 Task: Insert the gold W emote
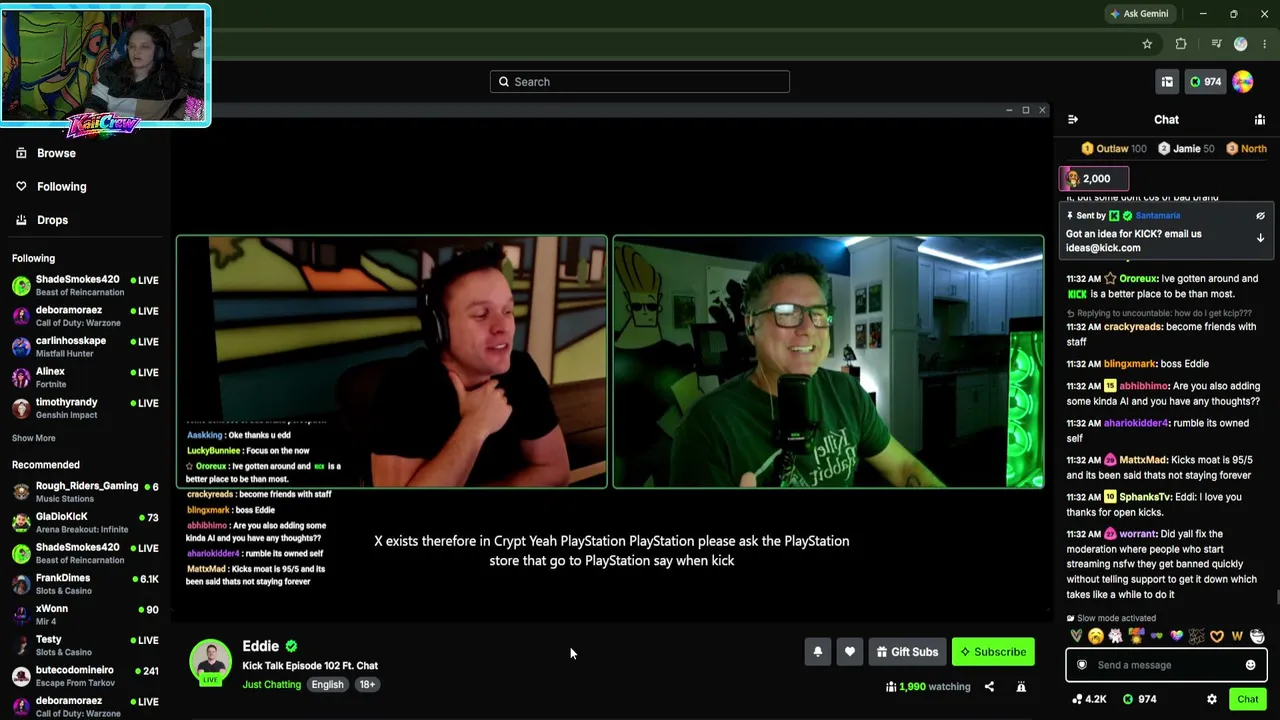point(1237,636)
